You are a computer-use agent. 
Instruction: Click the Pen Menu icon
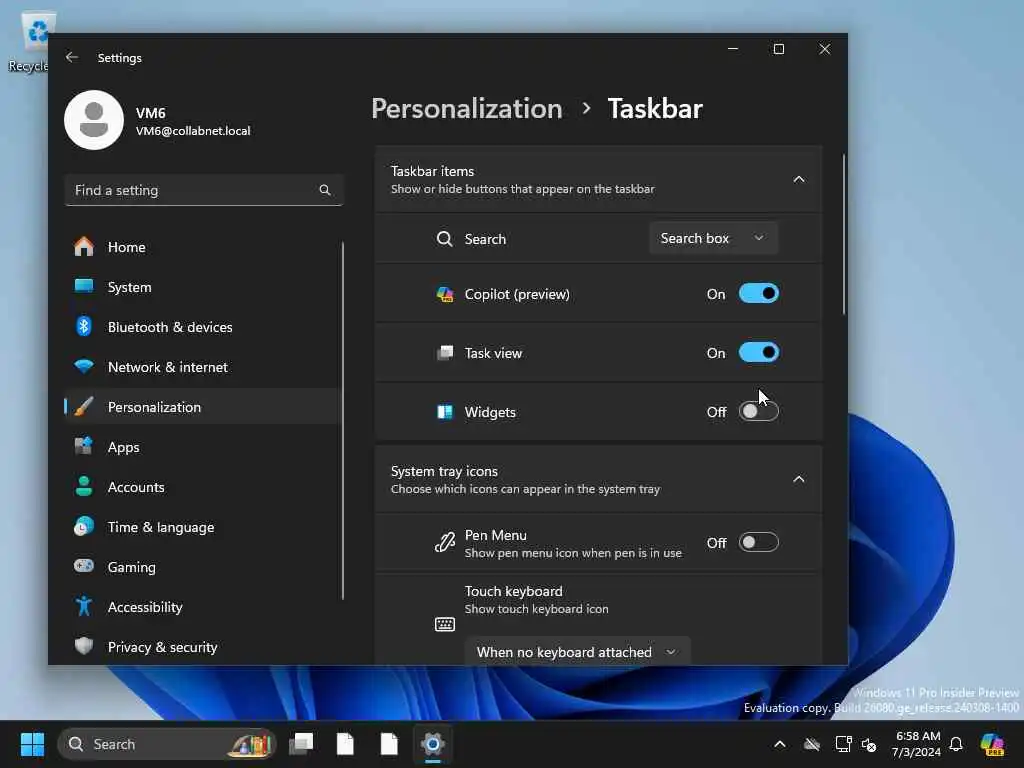point(445,543)
